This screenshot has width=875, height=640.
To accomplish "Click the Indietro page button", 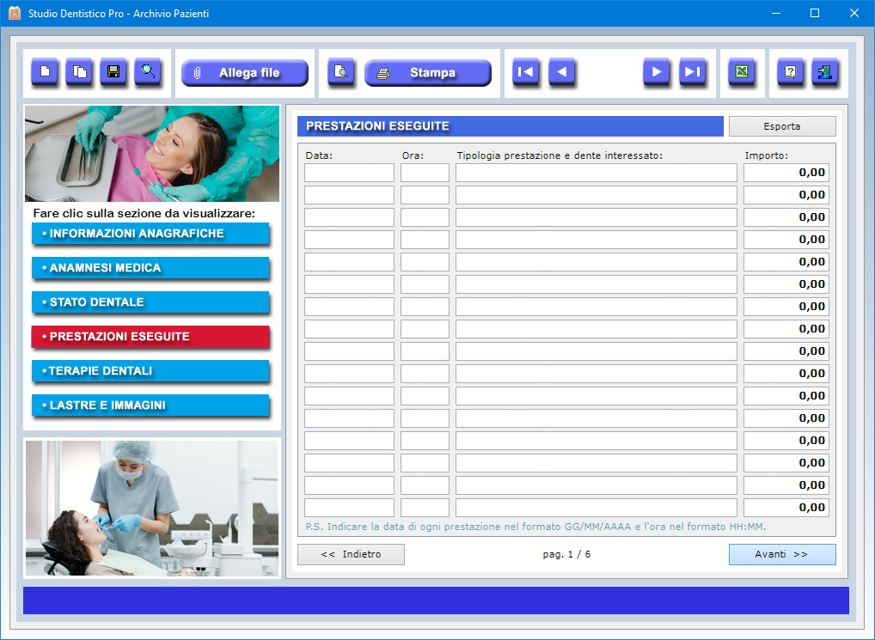I will (351, 555).
